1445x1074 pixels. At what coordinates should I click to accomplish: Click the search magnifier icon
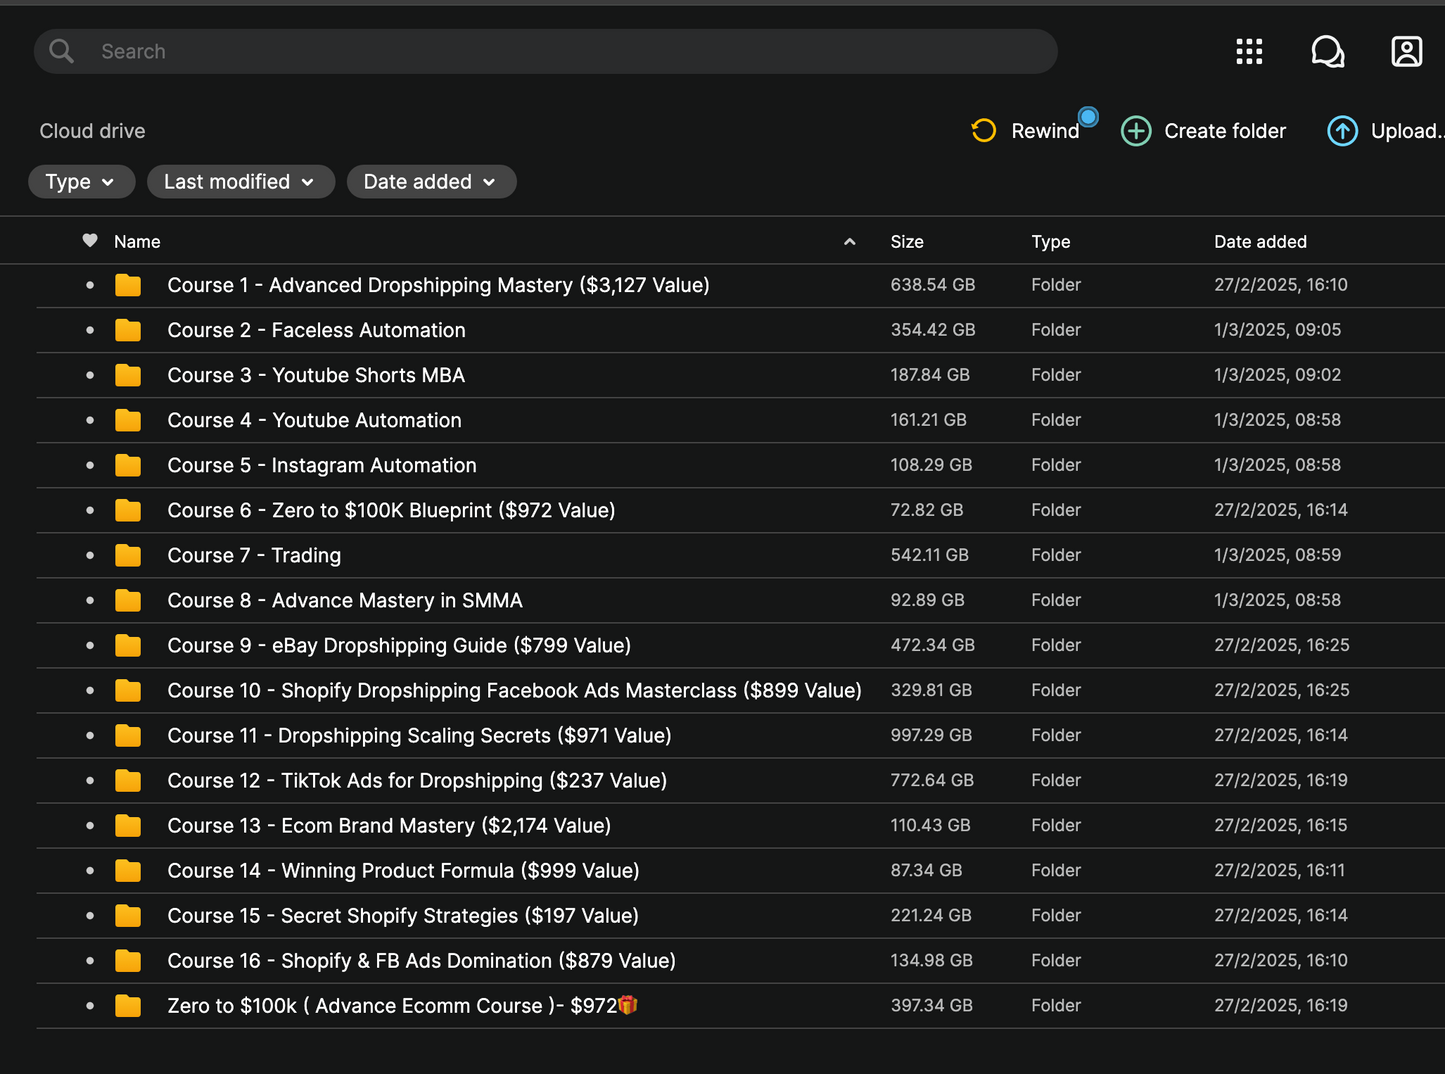pyautogui.click(x=62, y=51)
